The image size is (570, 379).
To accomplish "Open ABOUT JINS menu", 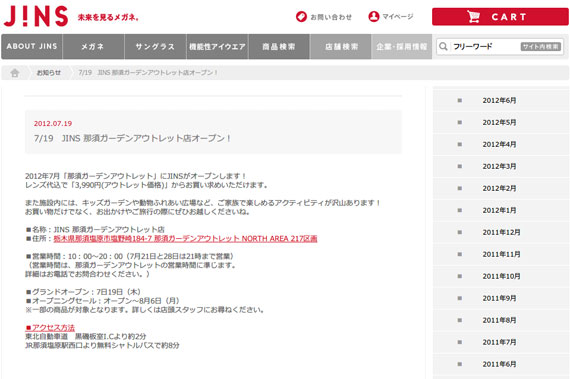I will pos(32,47).
